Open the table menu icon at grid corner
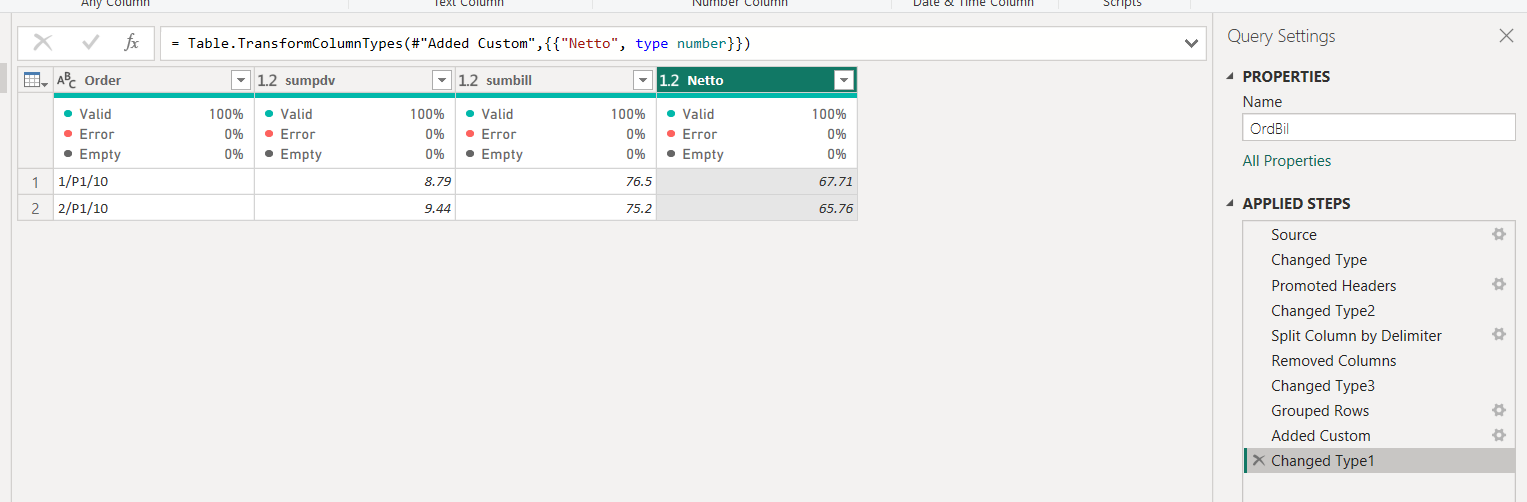Image resolution: width=1527 pixels, height=502 pixels. 35,80
